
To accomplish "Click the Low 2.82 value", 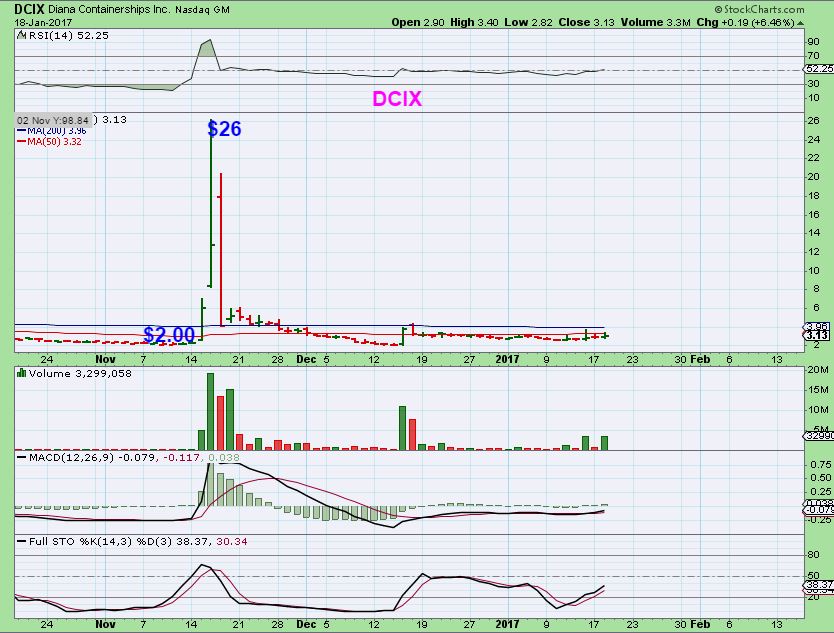I will pos(528,22).
